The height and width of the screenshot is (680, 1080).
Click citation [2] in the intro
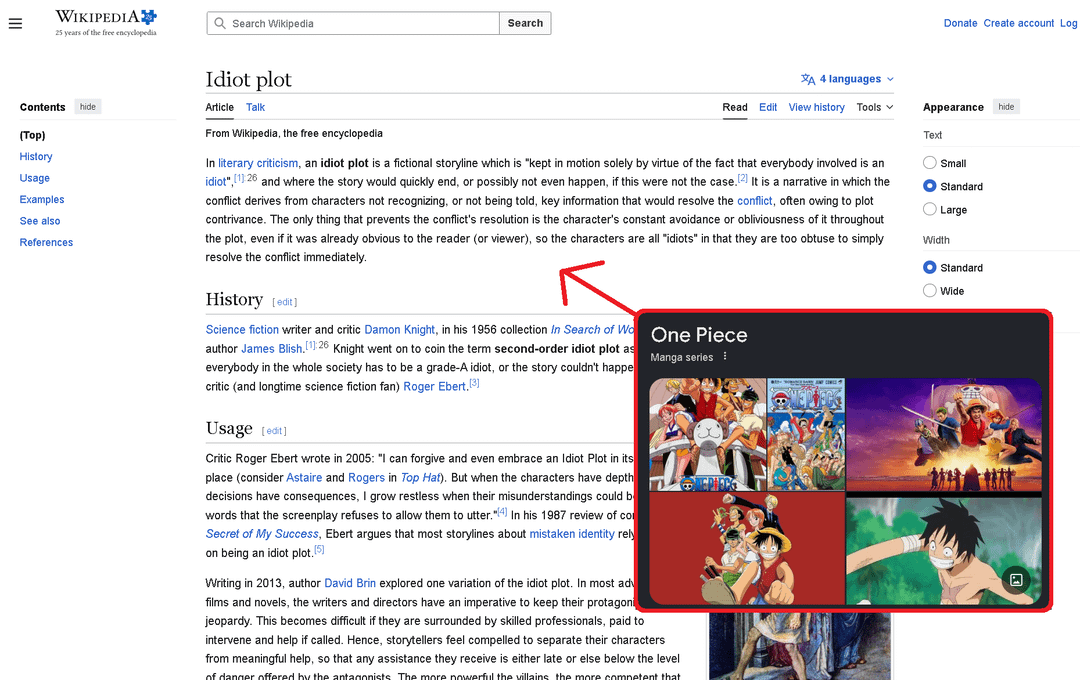742,178
